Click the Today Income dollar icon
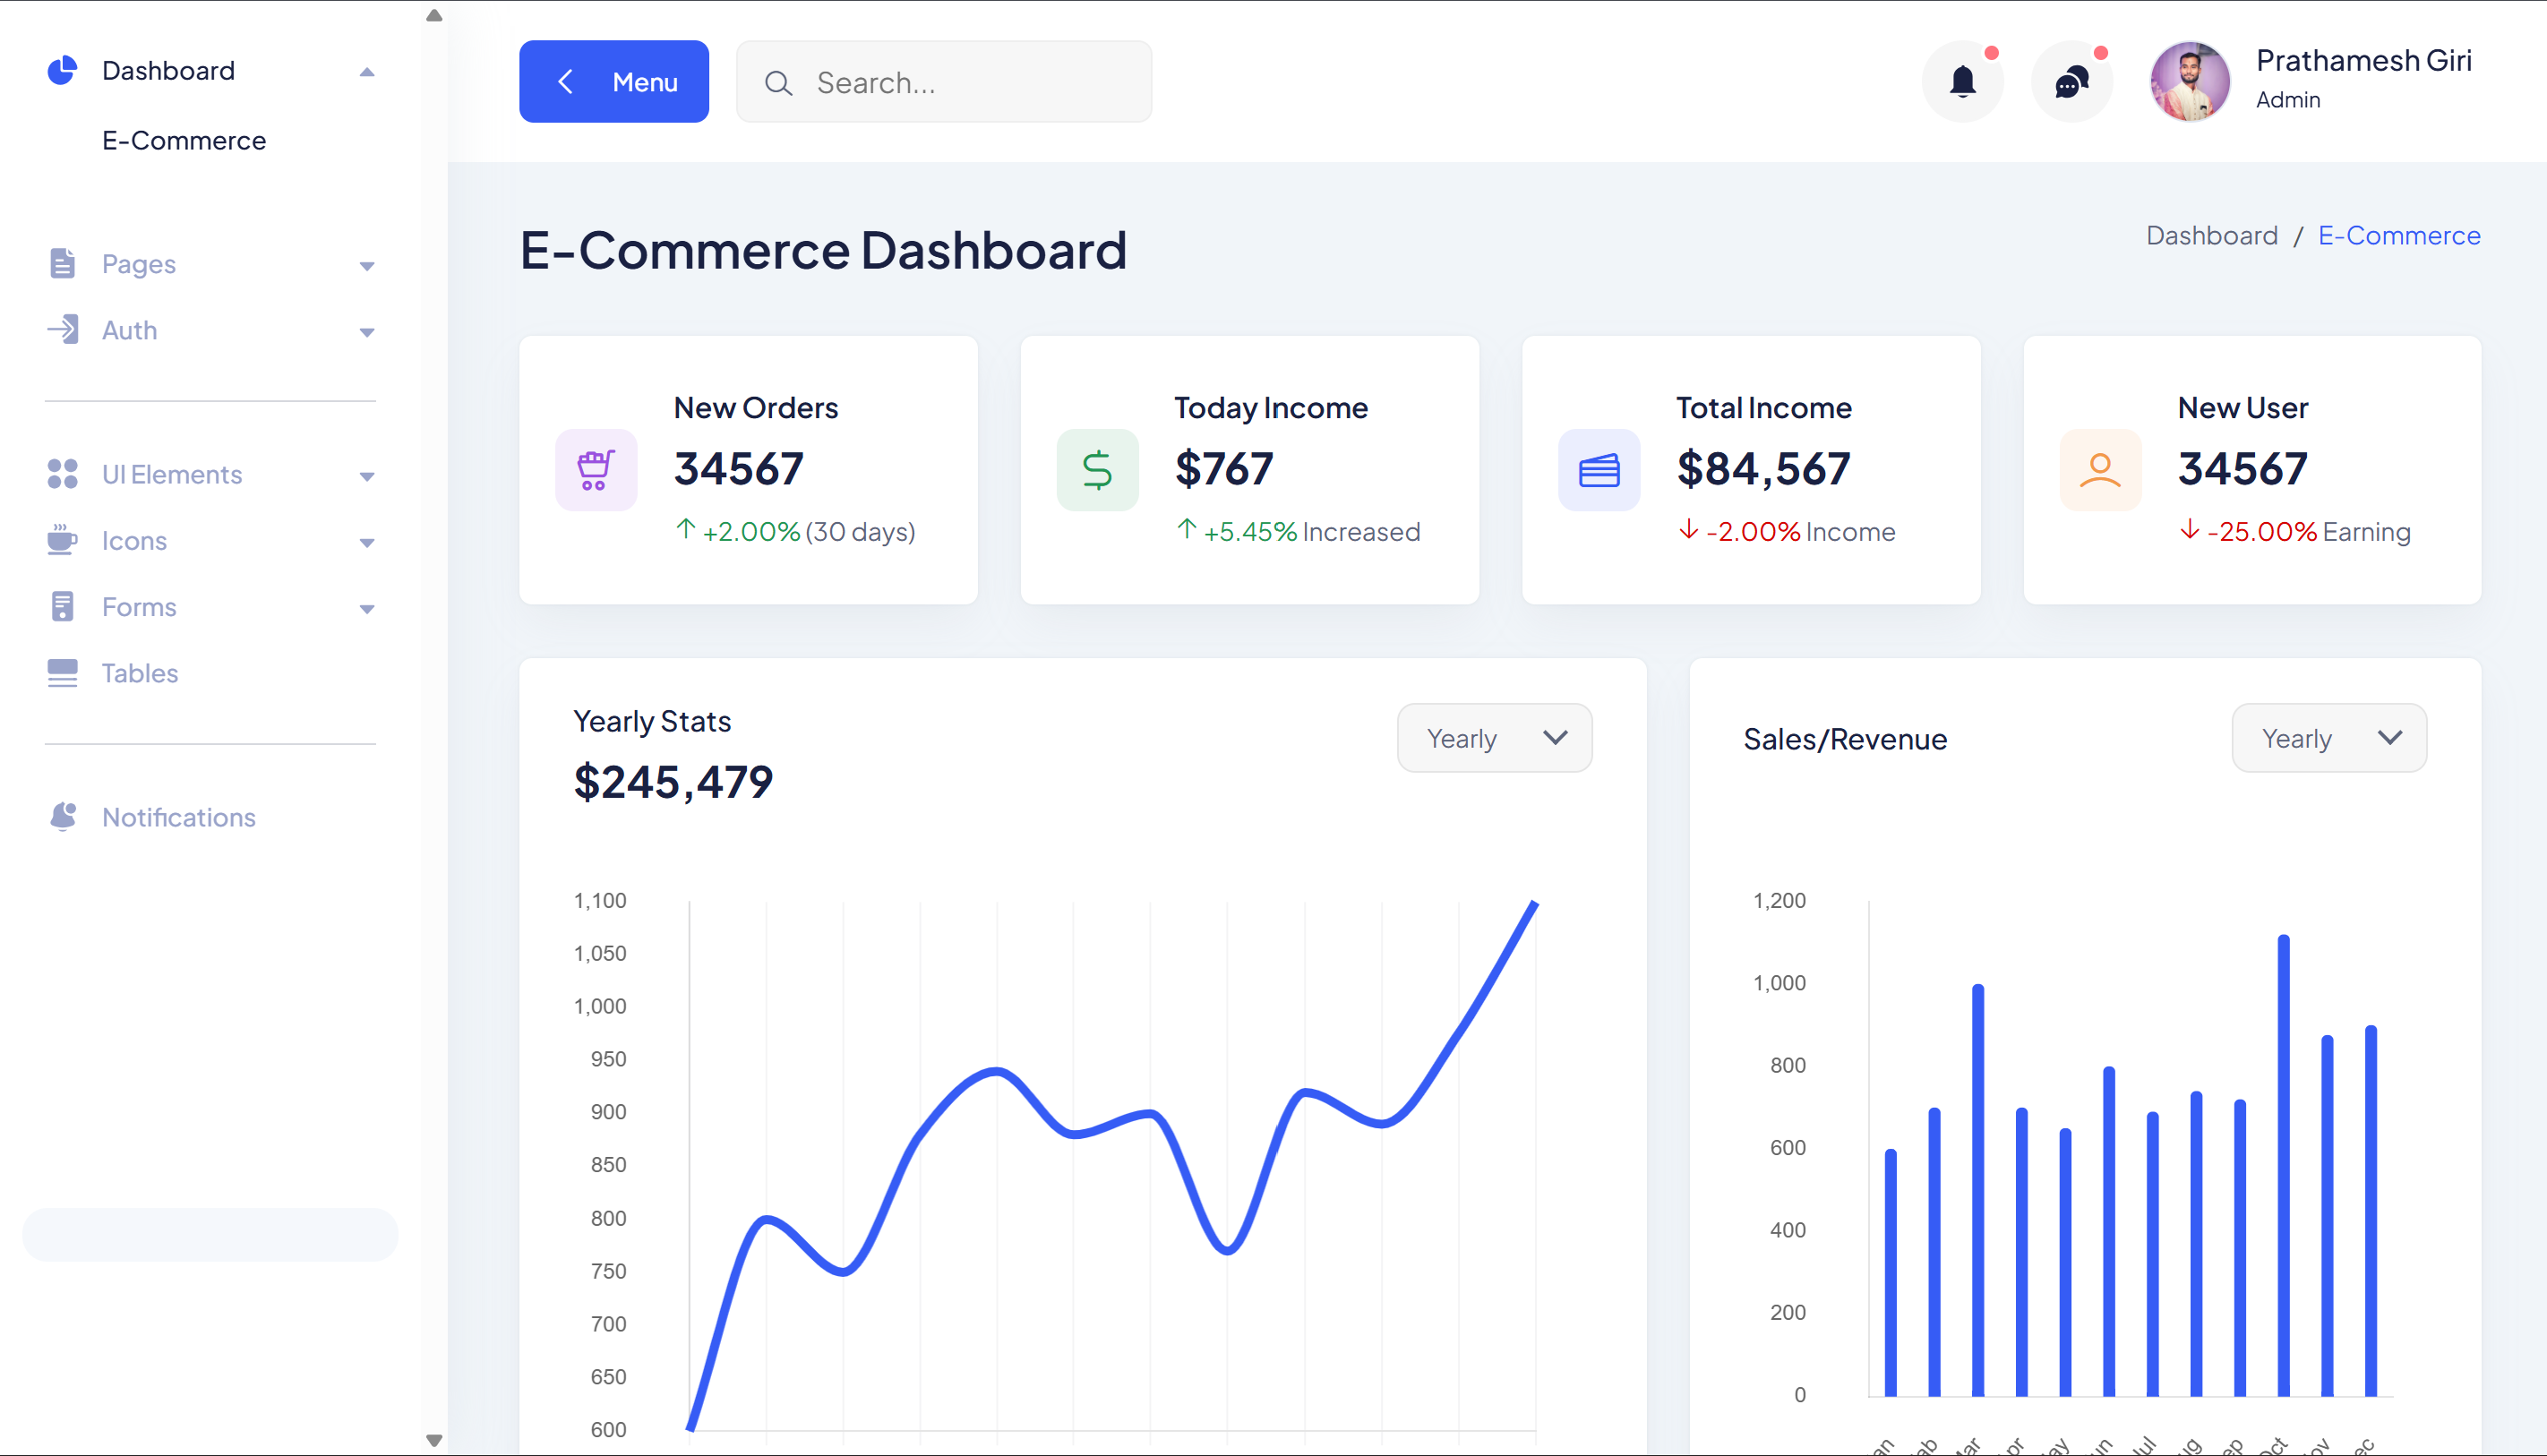Viewport: 2547px width, 1456px height. pyautogui.click(x=1097, y=470)
